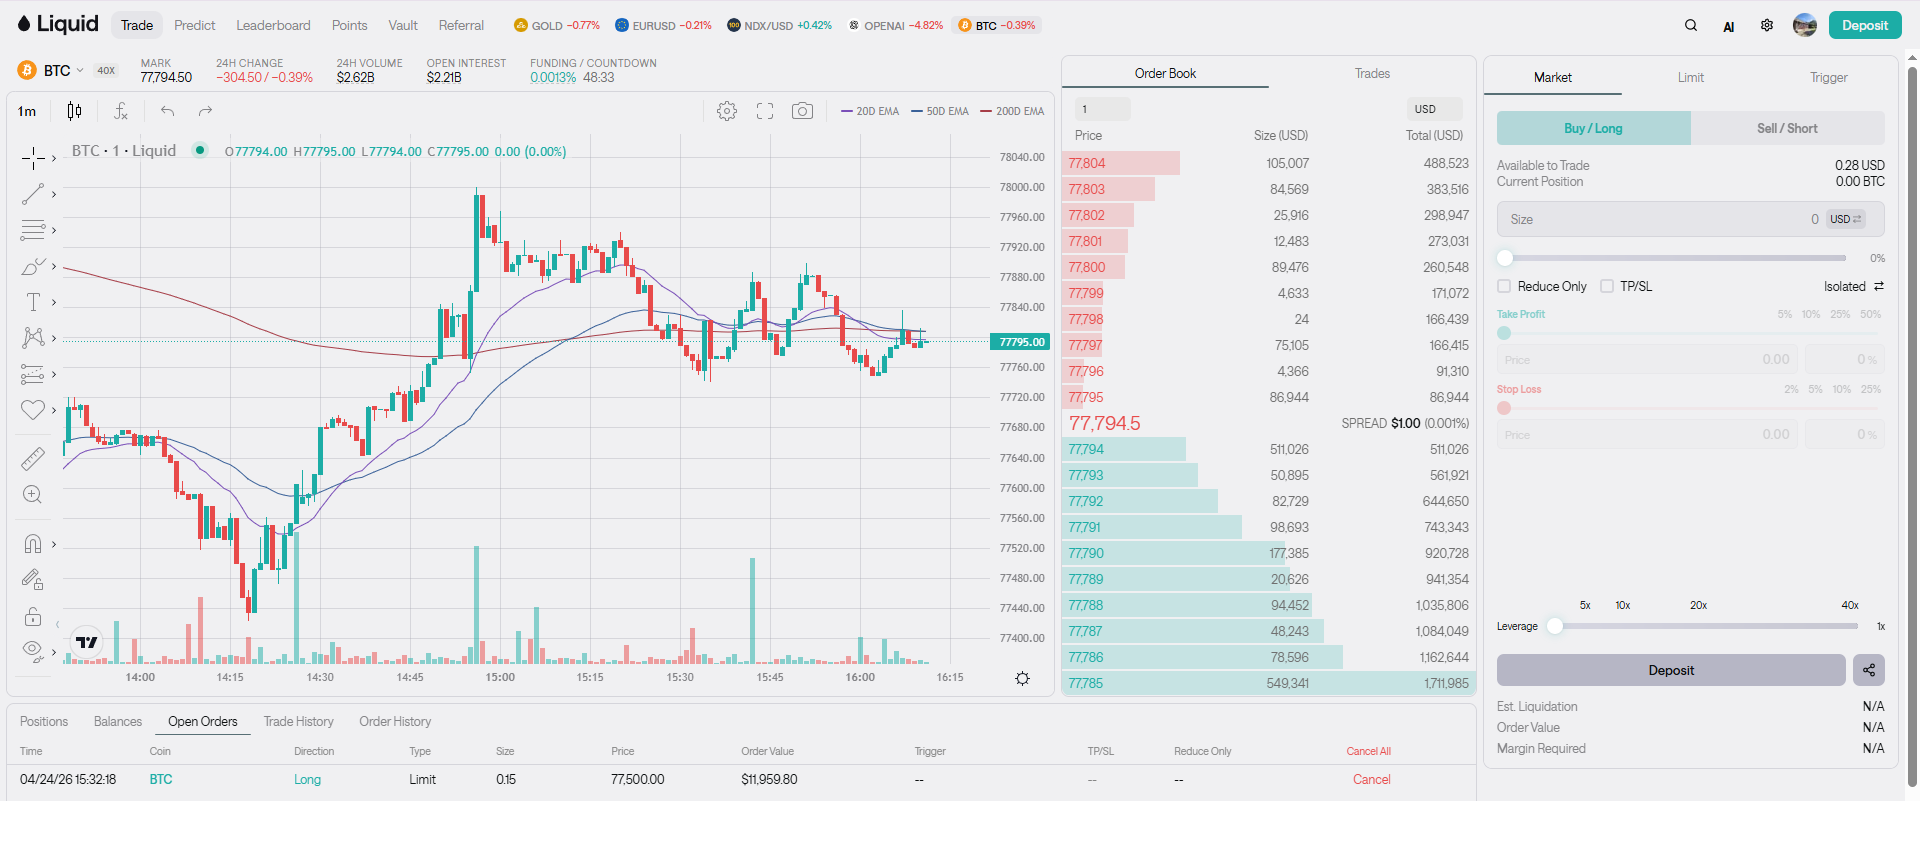Change the 1m chart interval
The height and width of the screenshot is (850, 1920).
(27, 111)
